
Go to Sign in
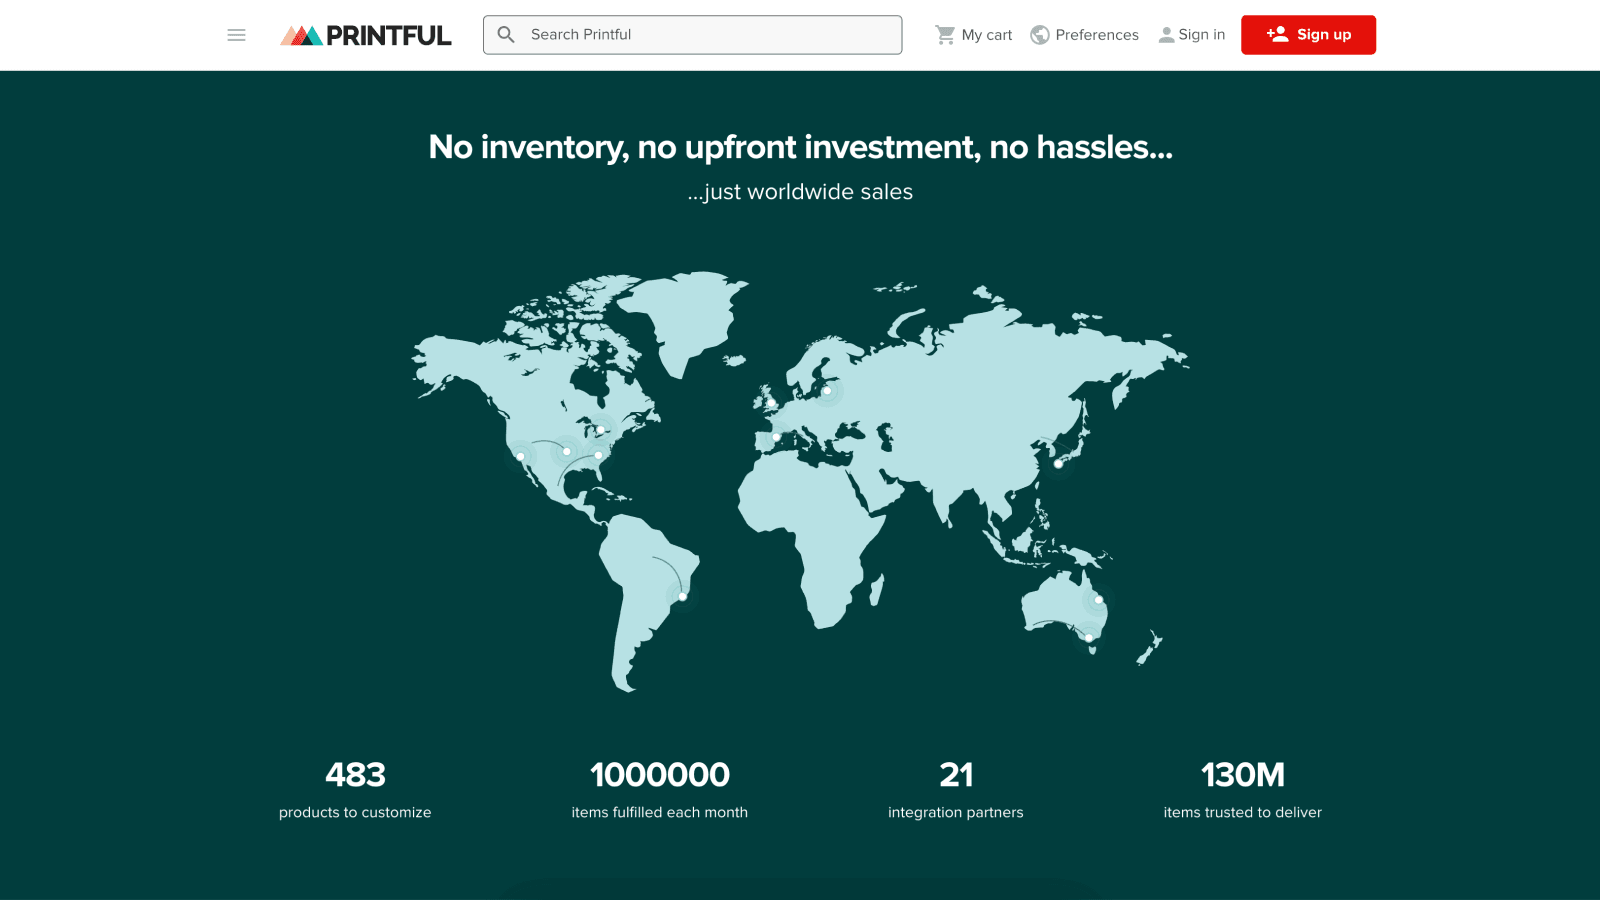[x=1192, y=35]
